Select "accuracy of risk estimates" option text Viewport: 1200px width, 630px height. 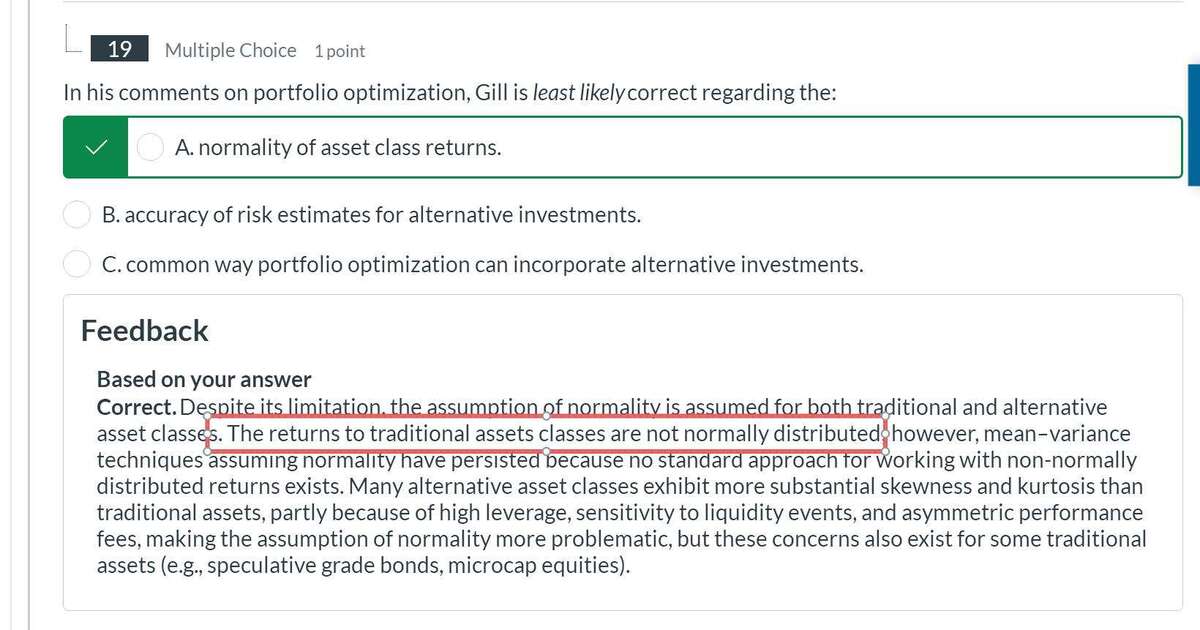click(x=371, y=215)
